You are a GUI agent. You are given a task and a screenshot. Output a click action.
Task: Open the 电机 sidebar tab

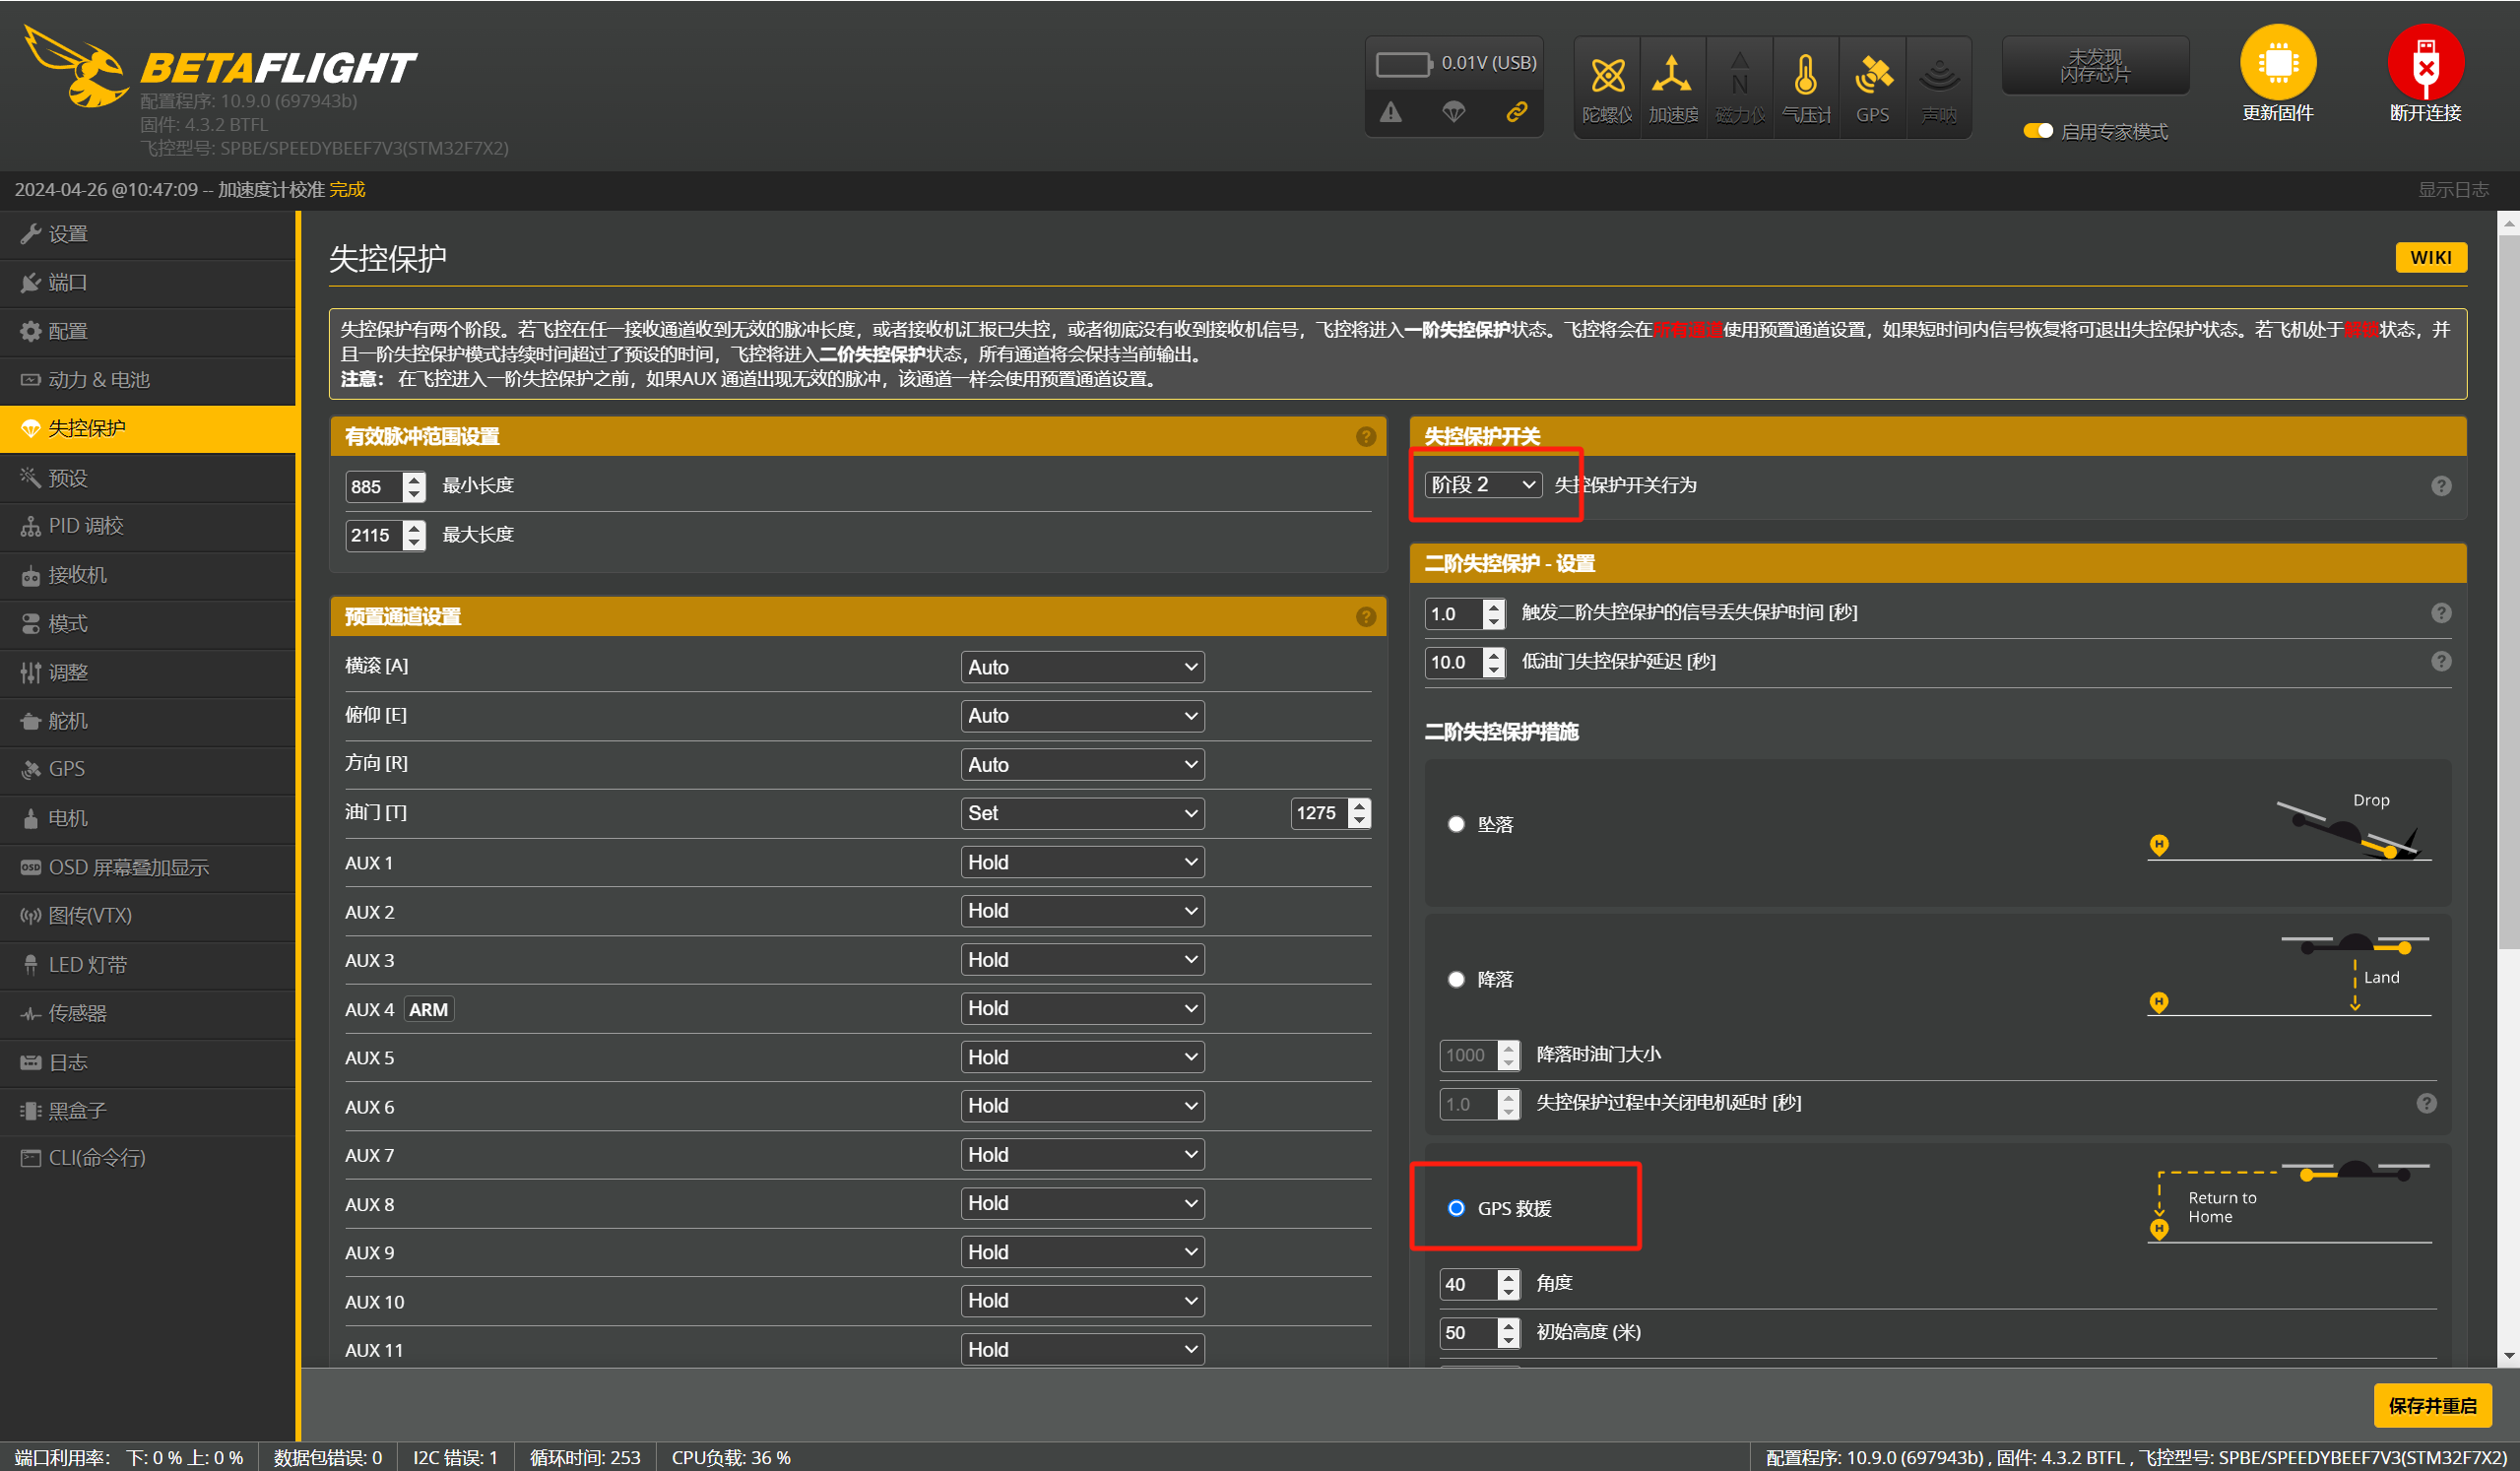pos(148,818)
